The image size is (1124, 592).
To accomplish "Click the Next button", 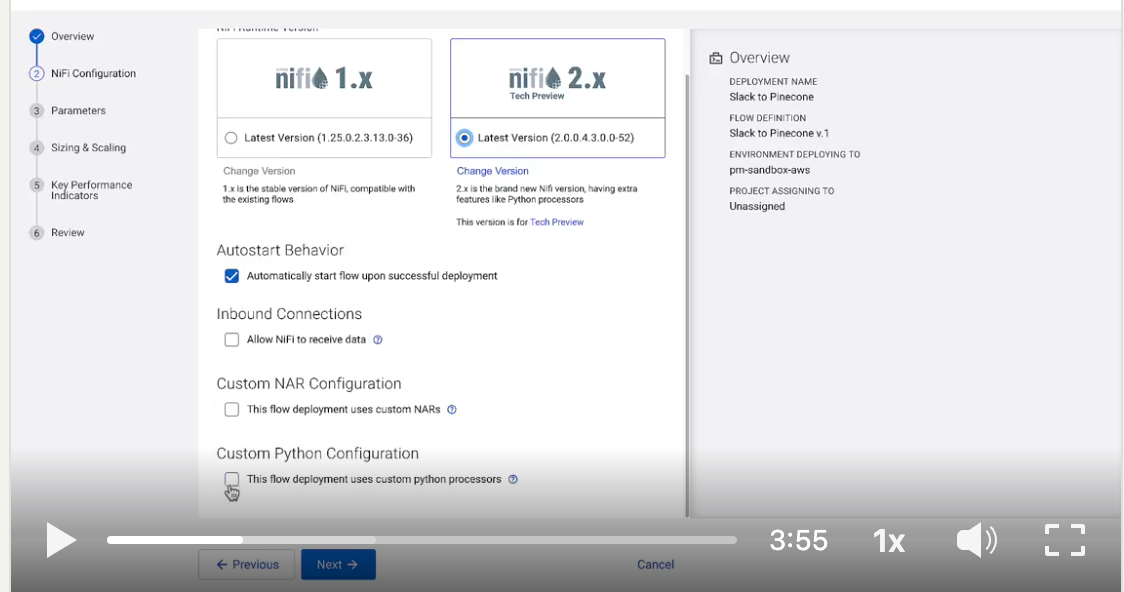I will (x=338, y=564).
